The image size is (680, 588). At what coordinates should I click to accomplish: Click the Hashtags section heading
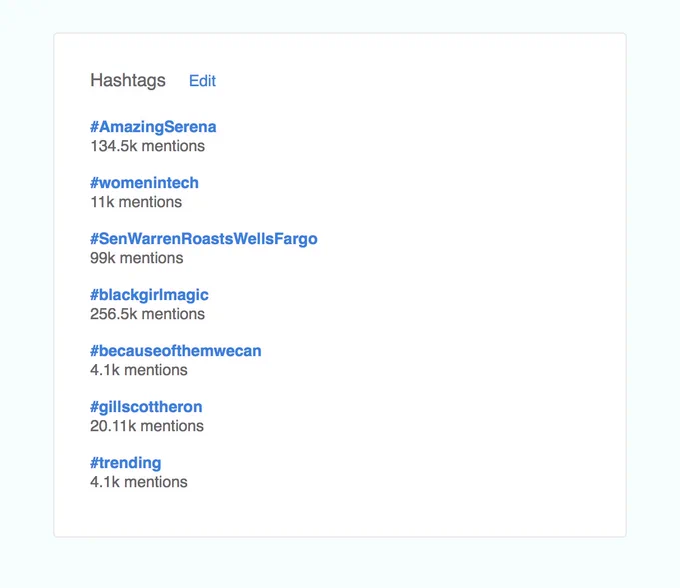(x=128, y=81)
